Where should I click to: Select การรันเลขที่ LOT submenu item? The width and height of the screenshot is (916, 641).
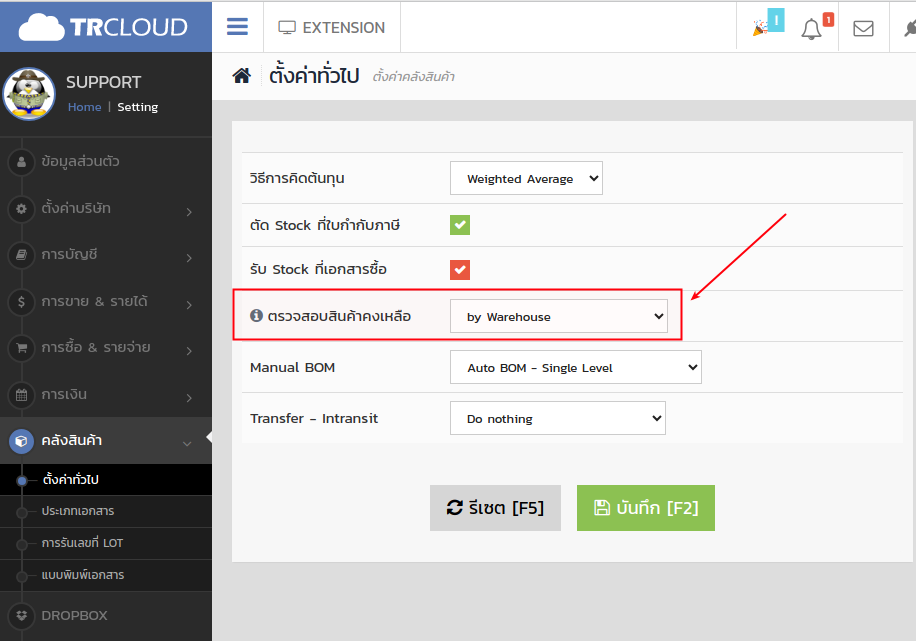[82, 543]
